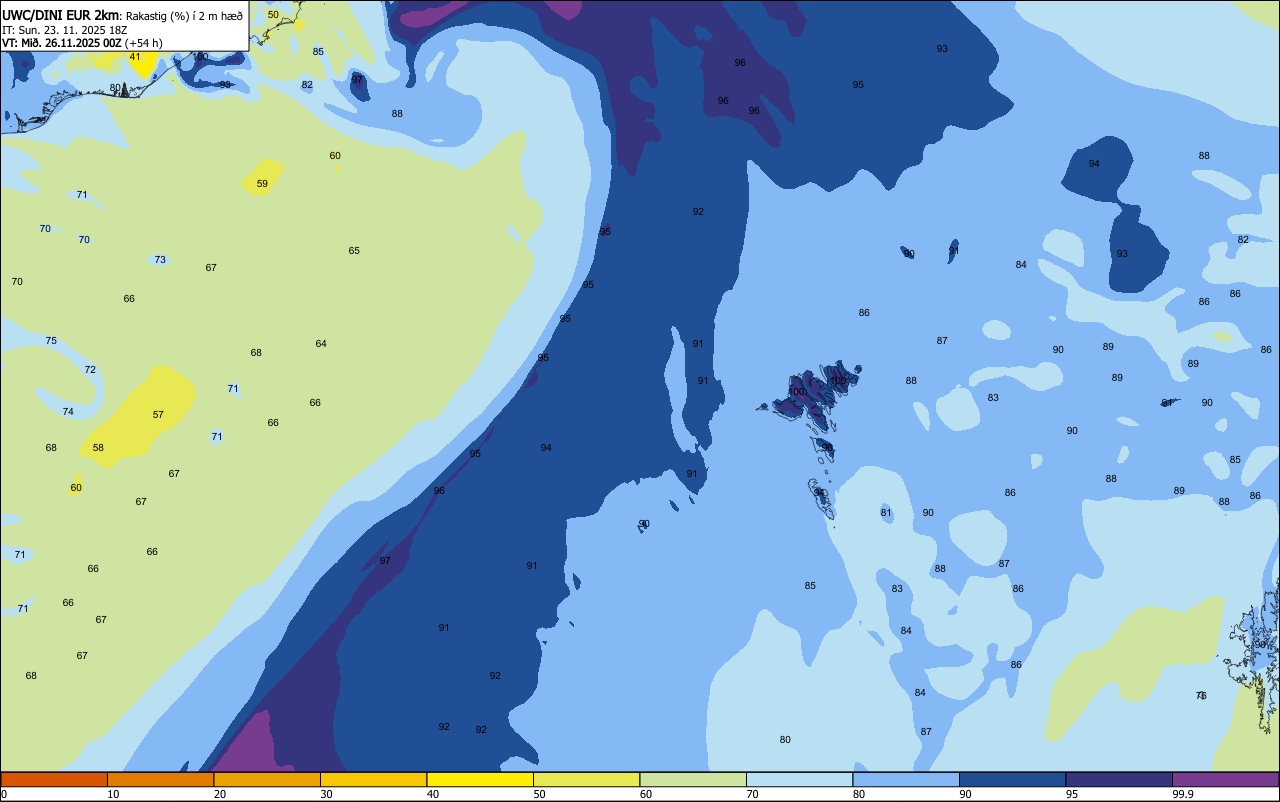The height and width of the screenshot is (802, 1280).
Task: Click the humidity value 72 on the map
Action: click(x=90, y=370)
